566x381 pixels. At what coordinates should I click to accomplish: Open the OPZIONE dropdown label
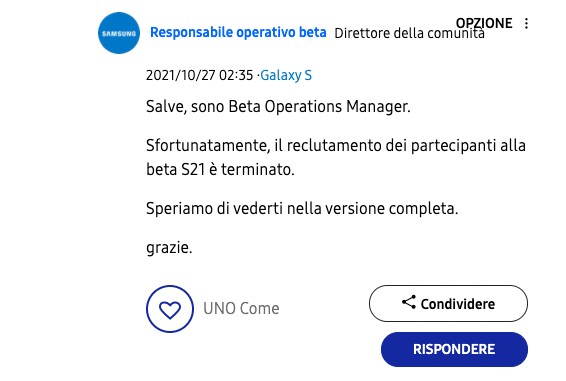pyautogui.click(x=484, y=23)
